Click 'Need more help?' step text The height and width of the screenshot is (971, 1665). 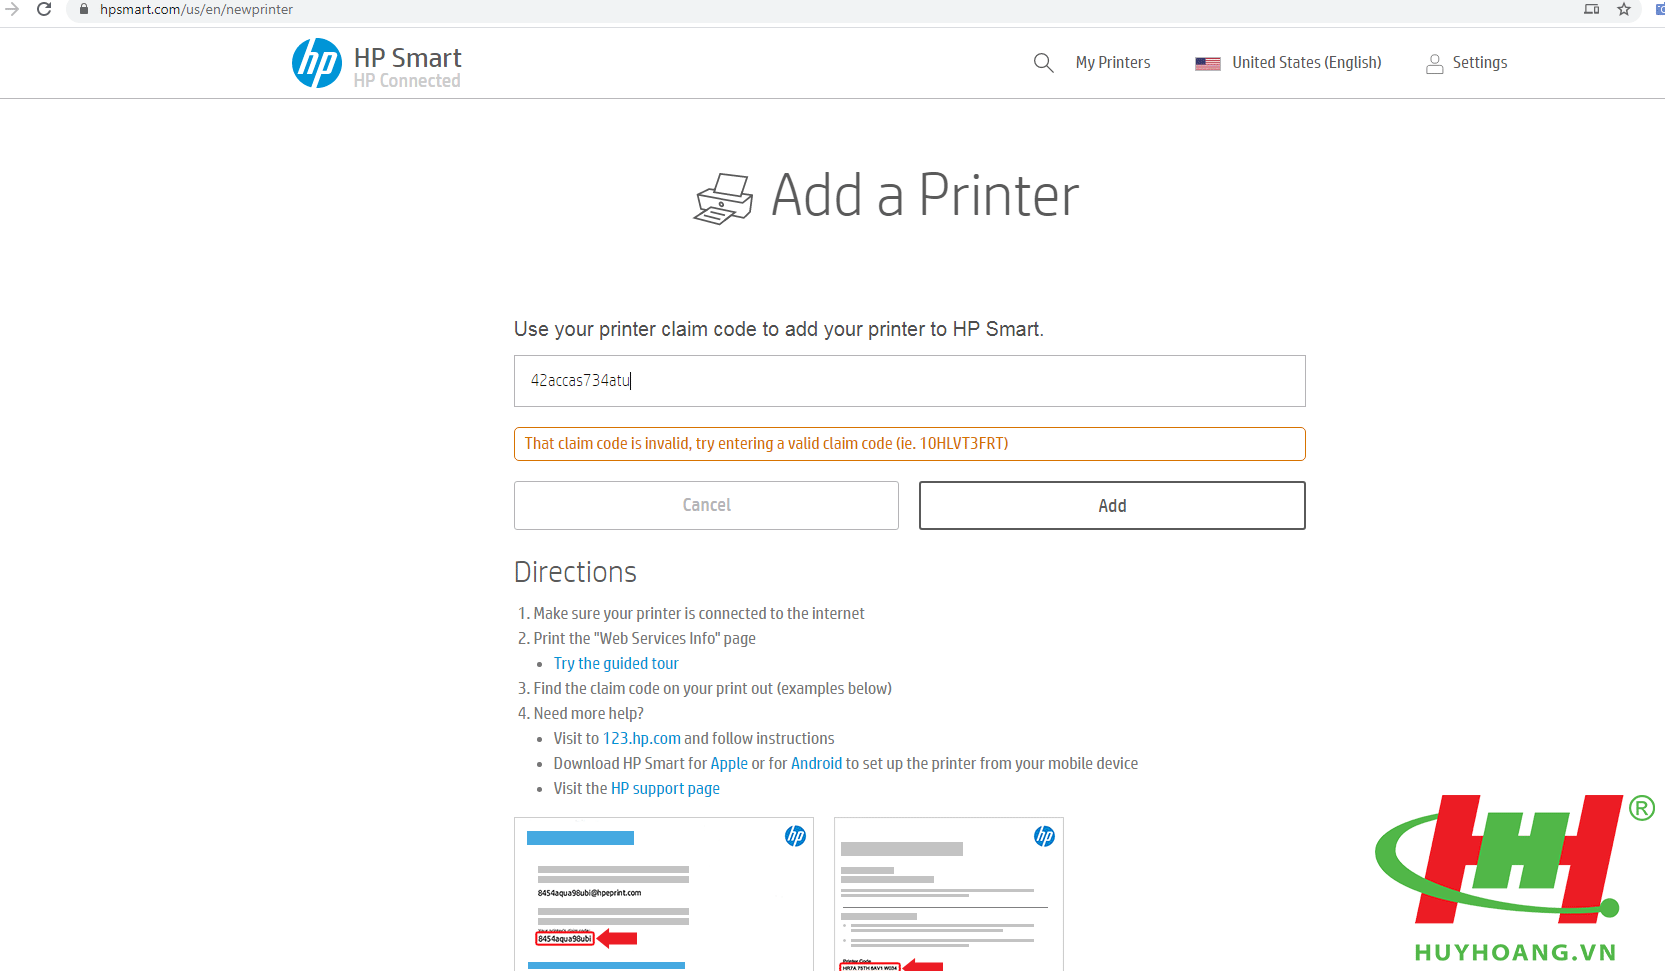[x=588, y=713]
